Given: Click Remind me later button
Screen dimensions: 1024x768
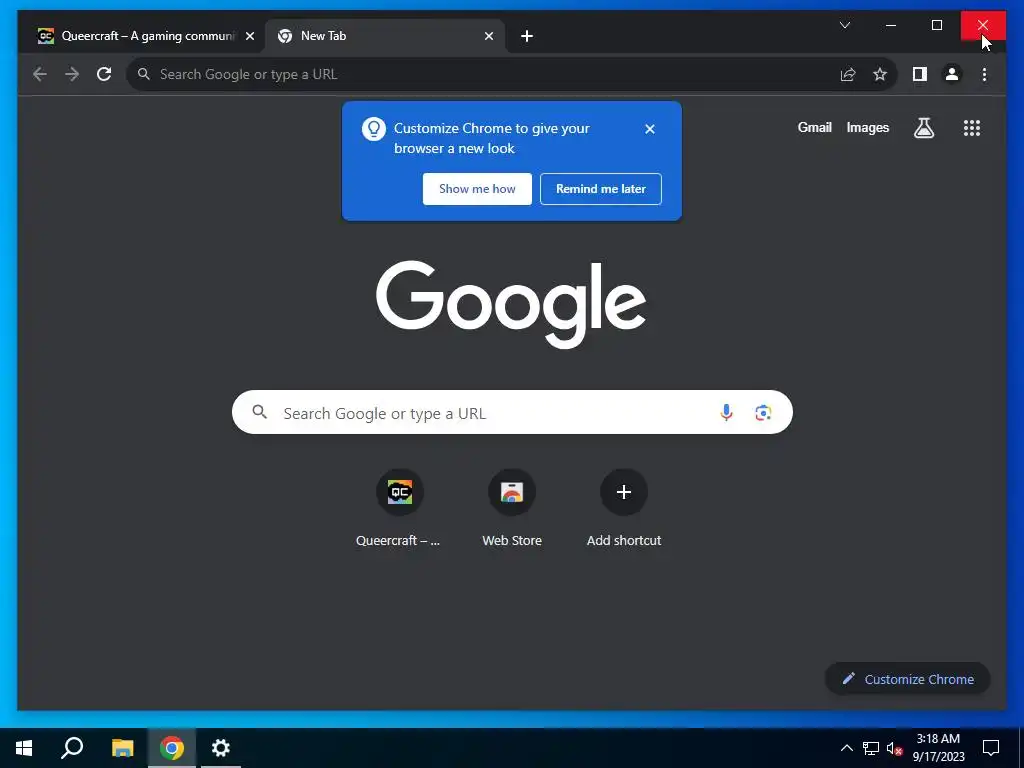Looking at the screenshot, I should [601, 189].
